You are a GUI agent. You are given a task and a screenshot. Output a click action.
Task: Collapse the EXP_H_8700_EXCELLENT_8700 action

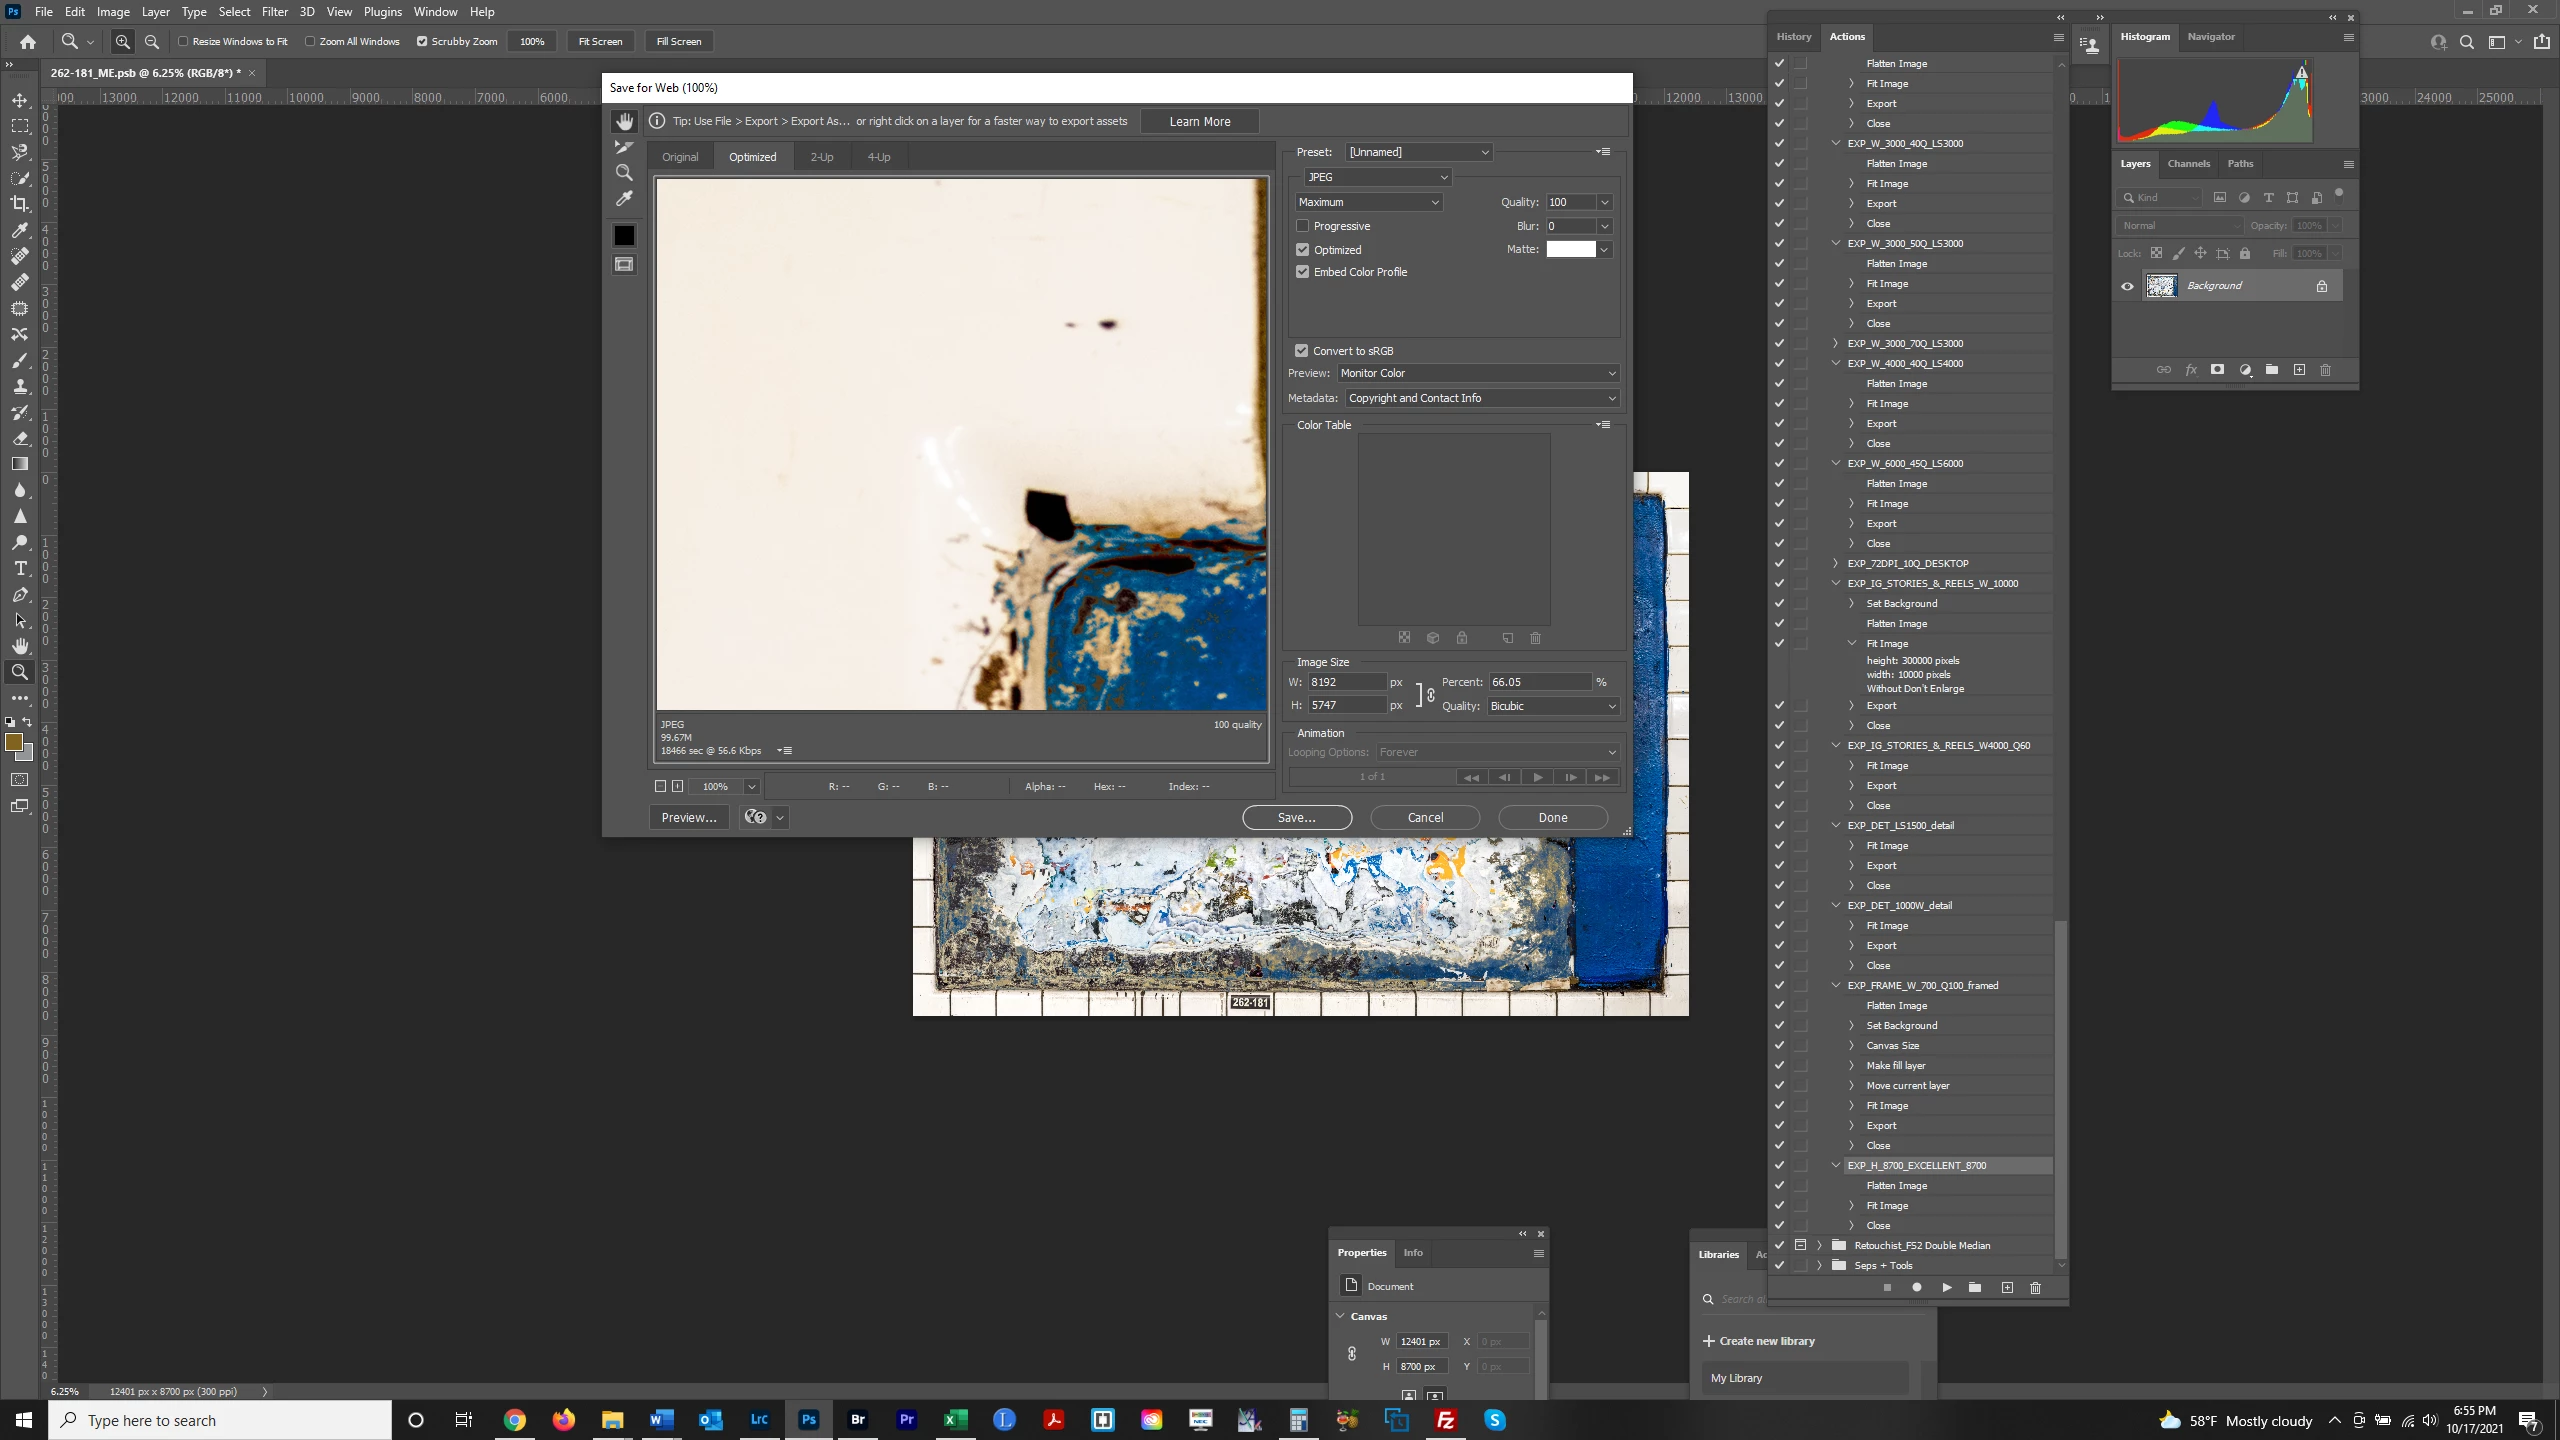[1836, 1165]
